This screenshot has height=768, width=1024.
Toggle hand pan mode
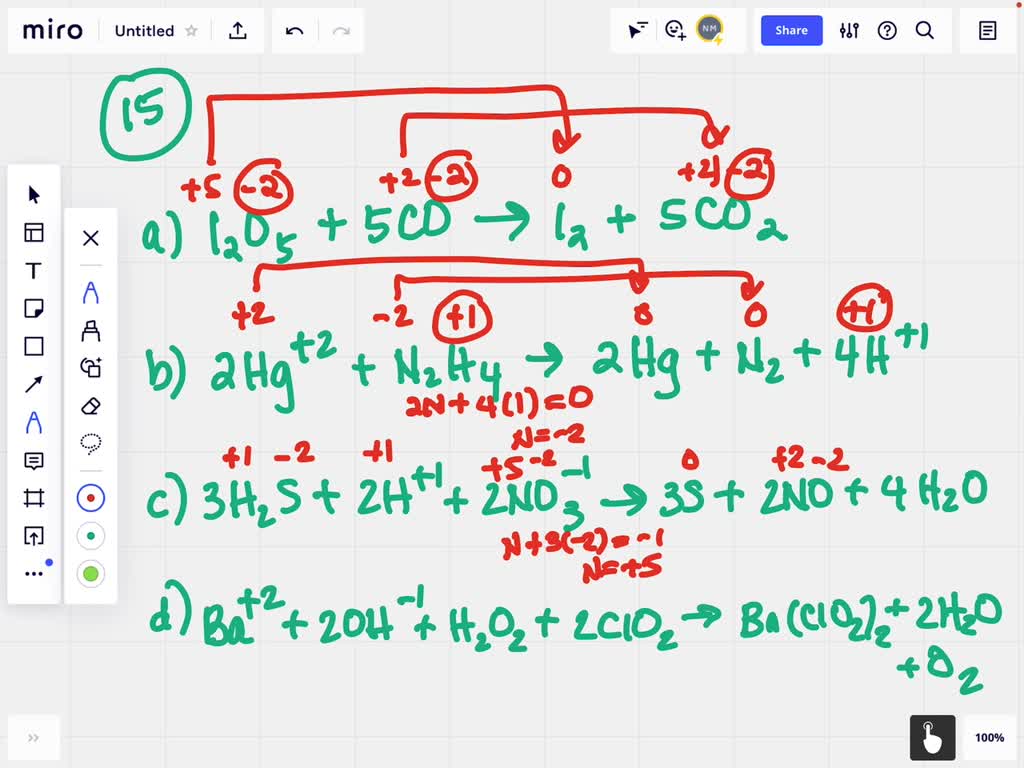(932, 737)
